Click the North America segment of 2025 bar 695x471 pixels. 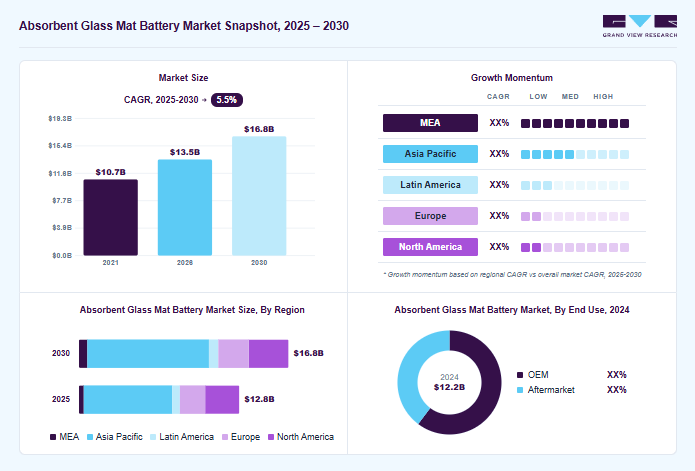(222, 400)
